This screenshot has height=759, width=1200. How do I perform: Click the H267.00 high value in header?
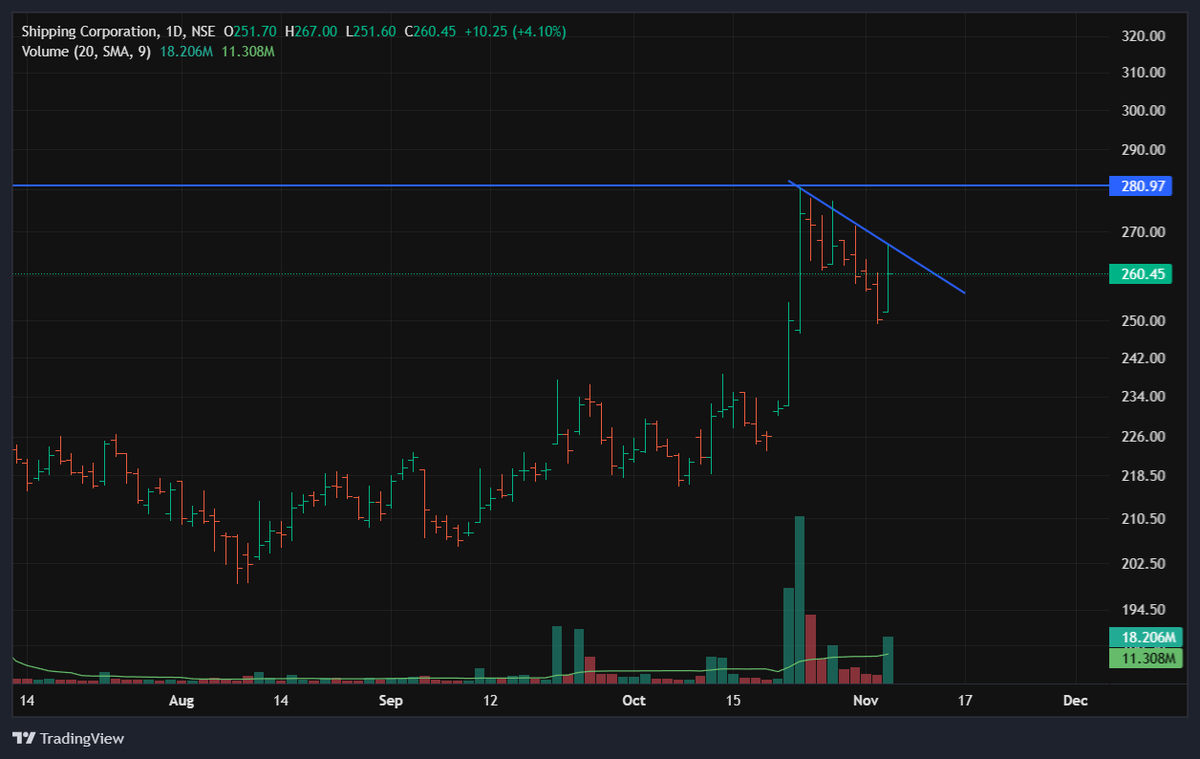(x=311, y=31)
